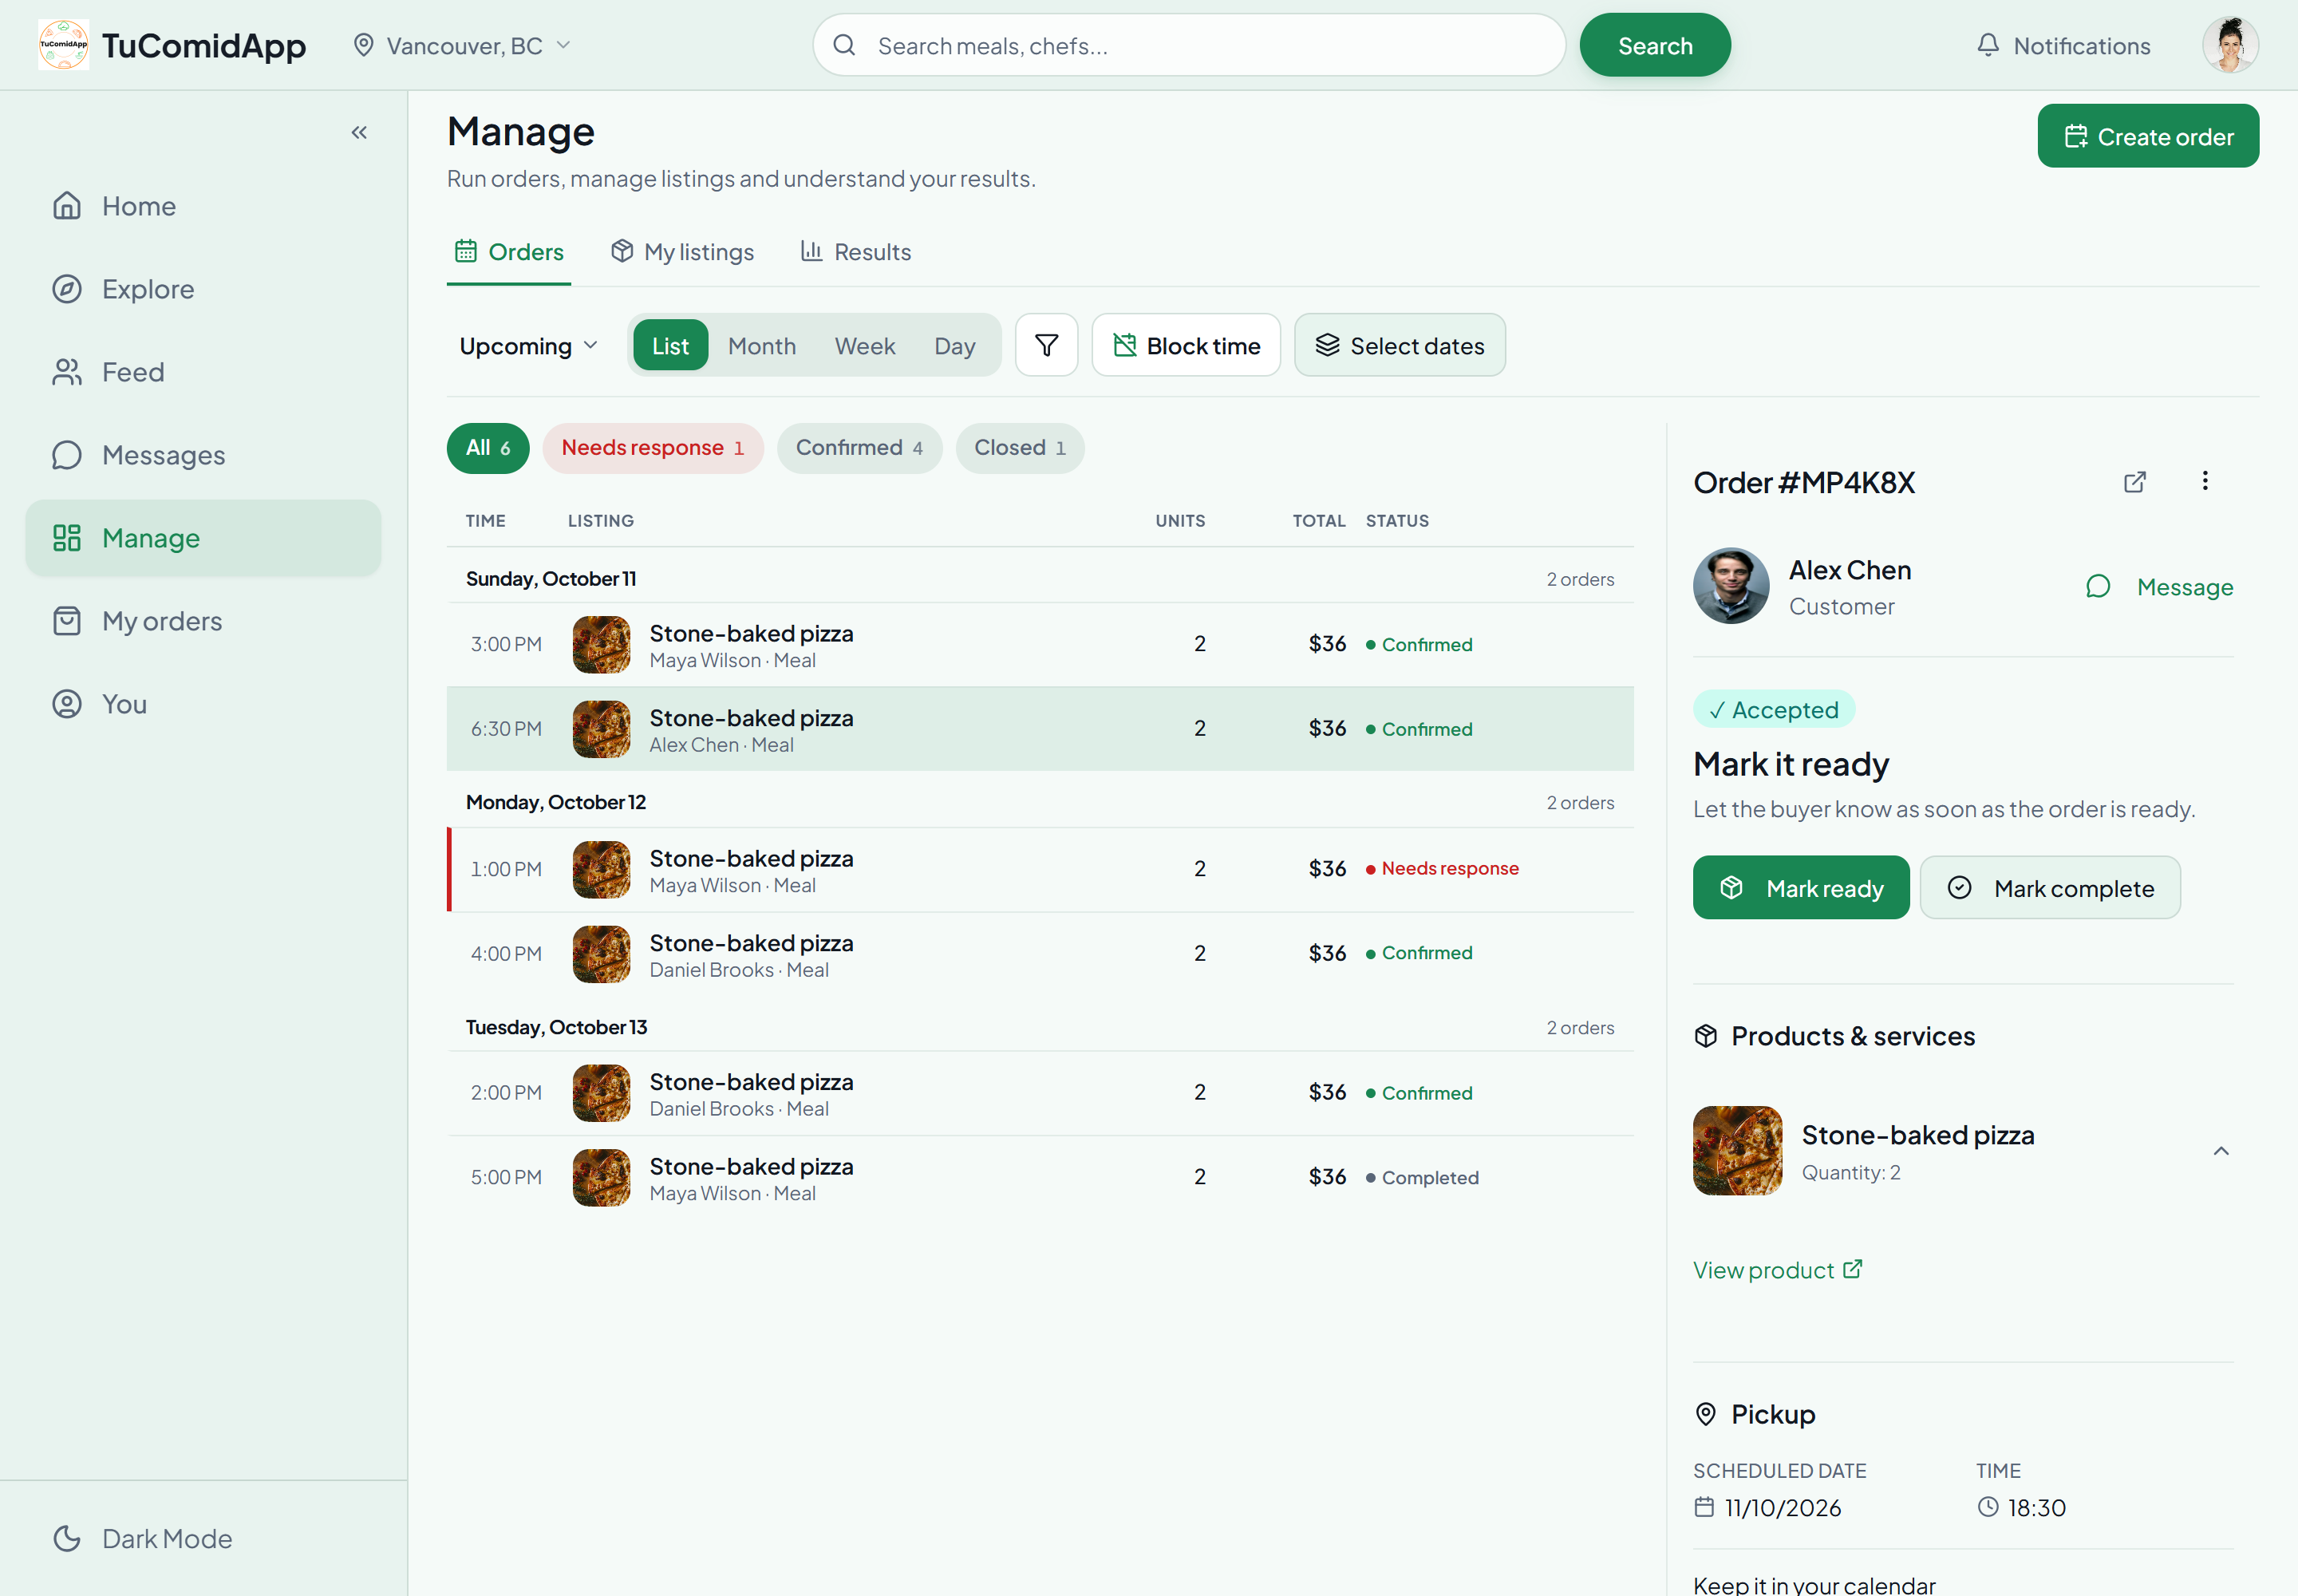Show All orders filter

click(488, 448)
